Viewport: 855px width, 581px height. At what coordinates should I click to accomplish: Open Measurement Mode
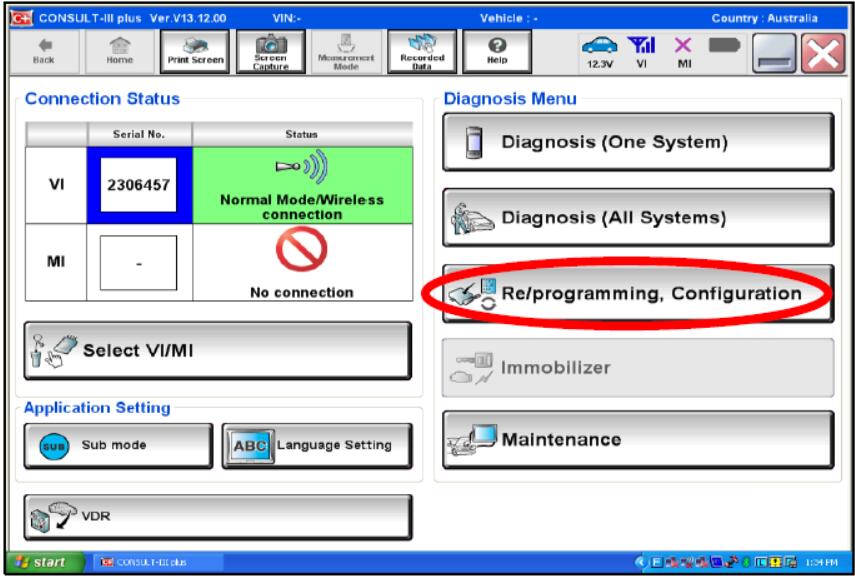346,52
